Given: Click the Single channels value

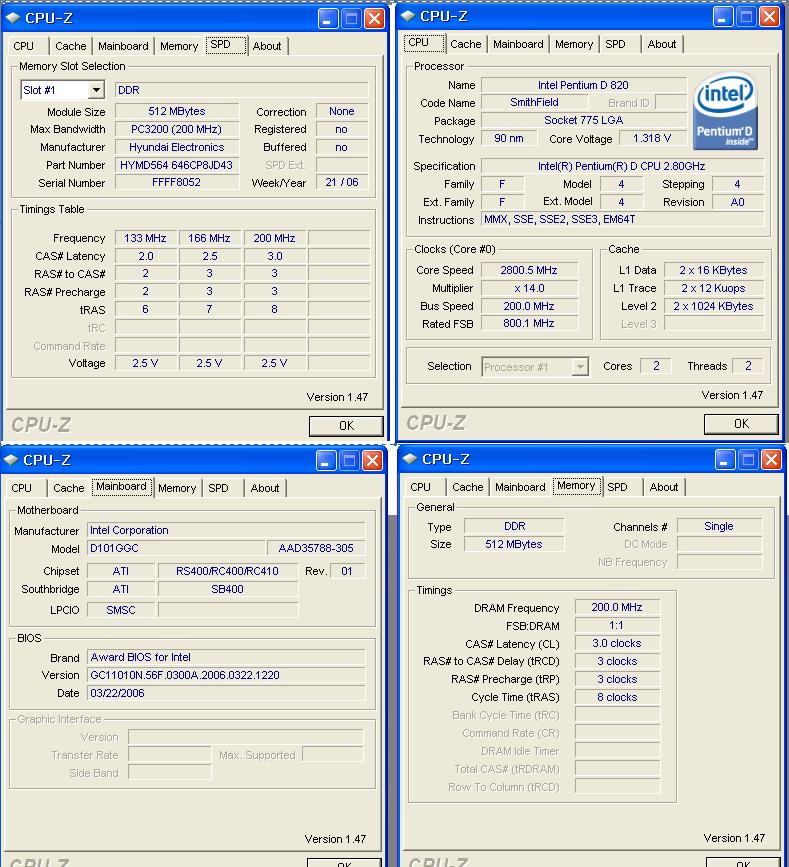Looking at the screenshot, I should (719, 526).
